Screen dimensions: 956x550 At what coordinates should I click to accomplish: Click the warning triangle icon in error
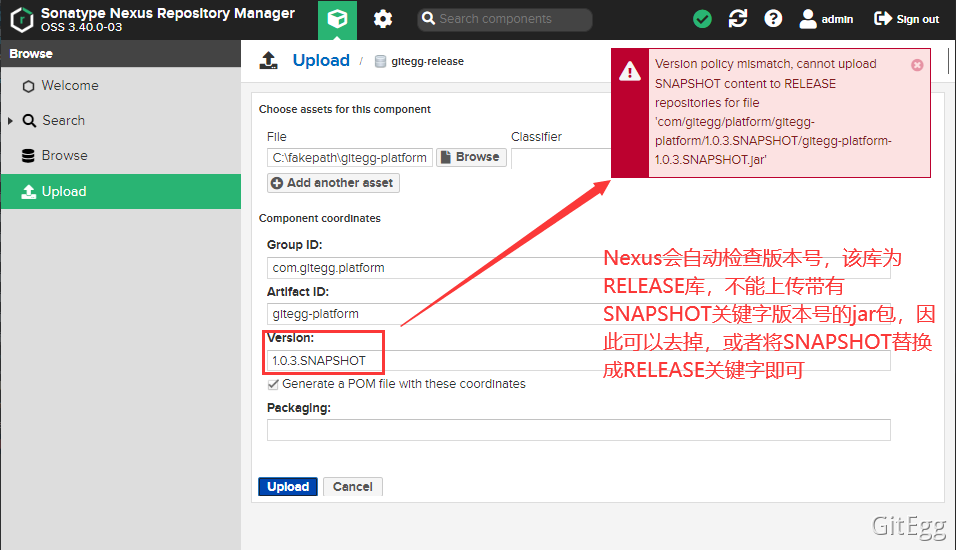click(630, 72)
